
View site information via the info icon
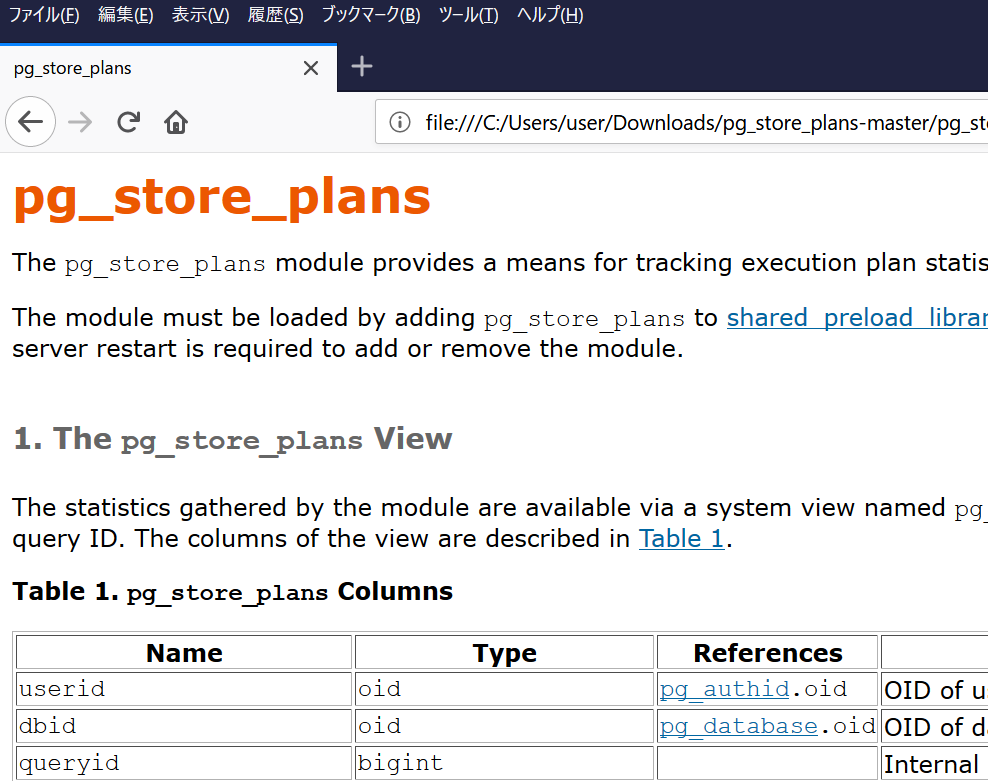click(x=399, y=122)
